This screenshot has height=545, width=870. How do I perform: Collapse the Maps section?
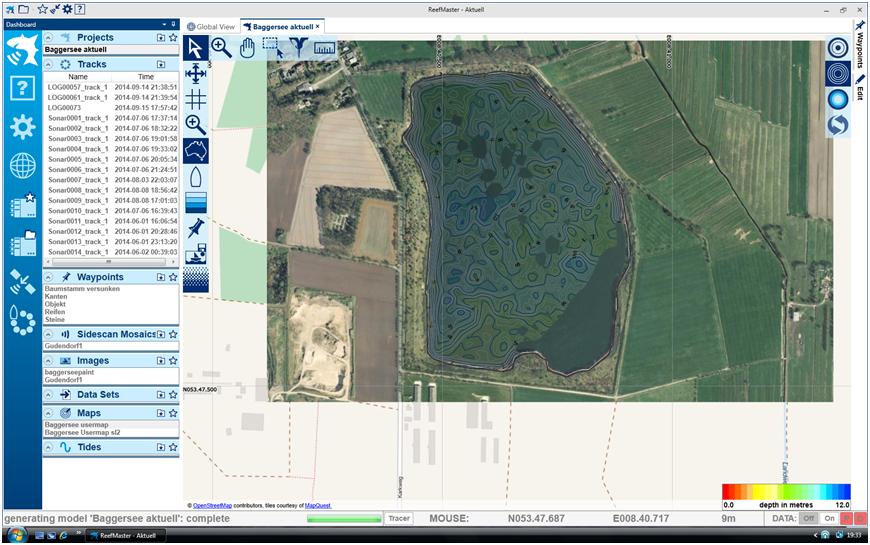click(49, 413)
